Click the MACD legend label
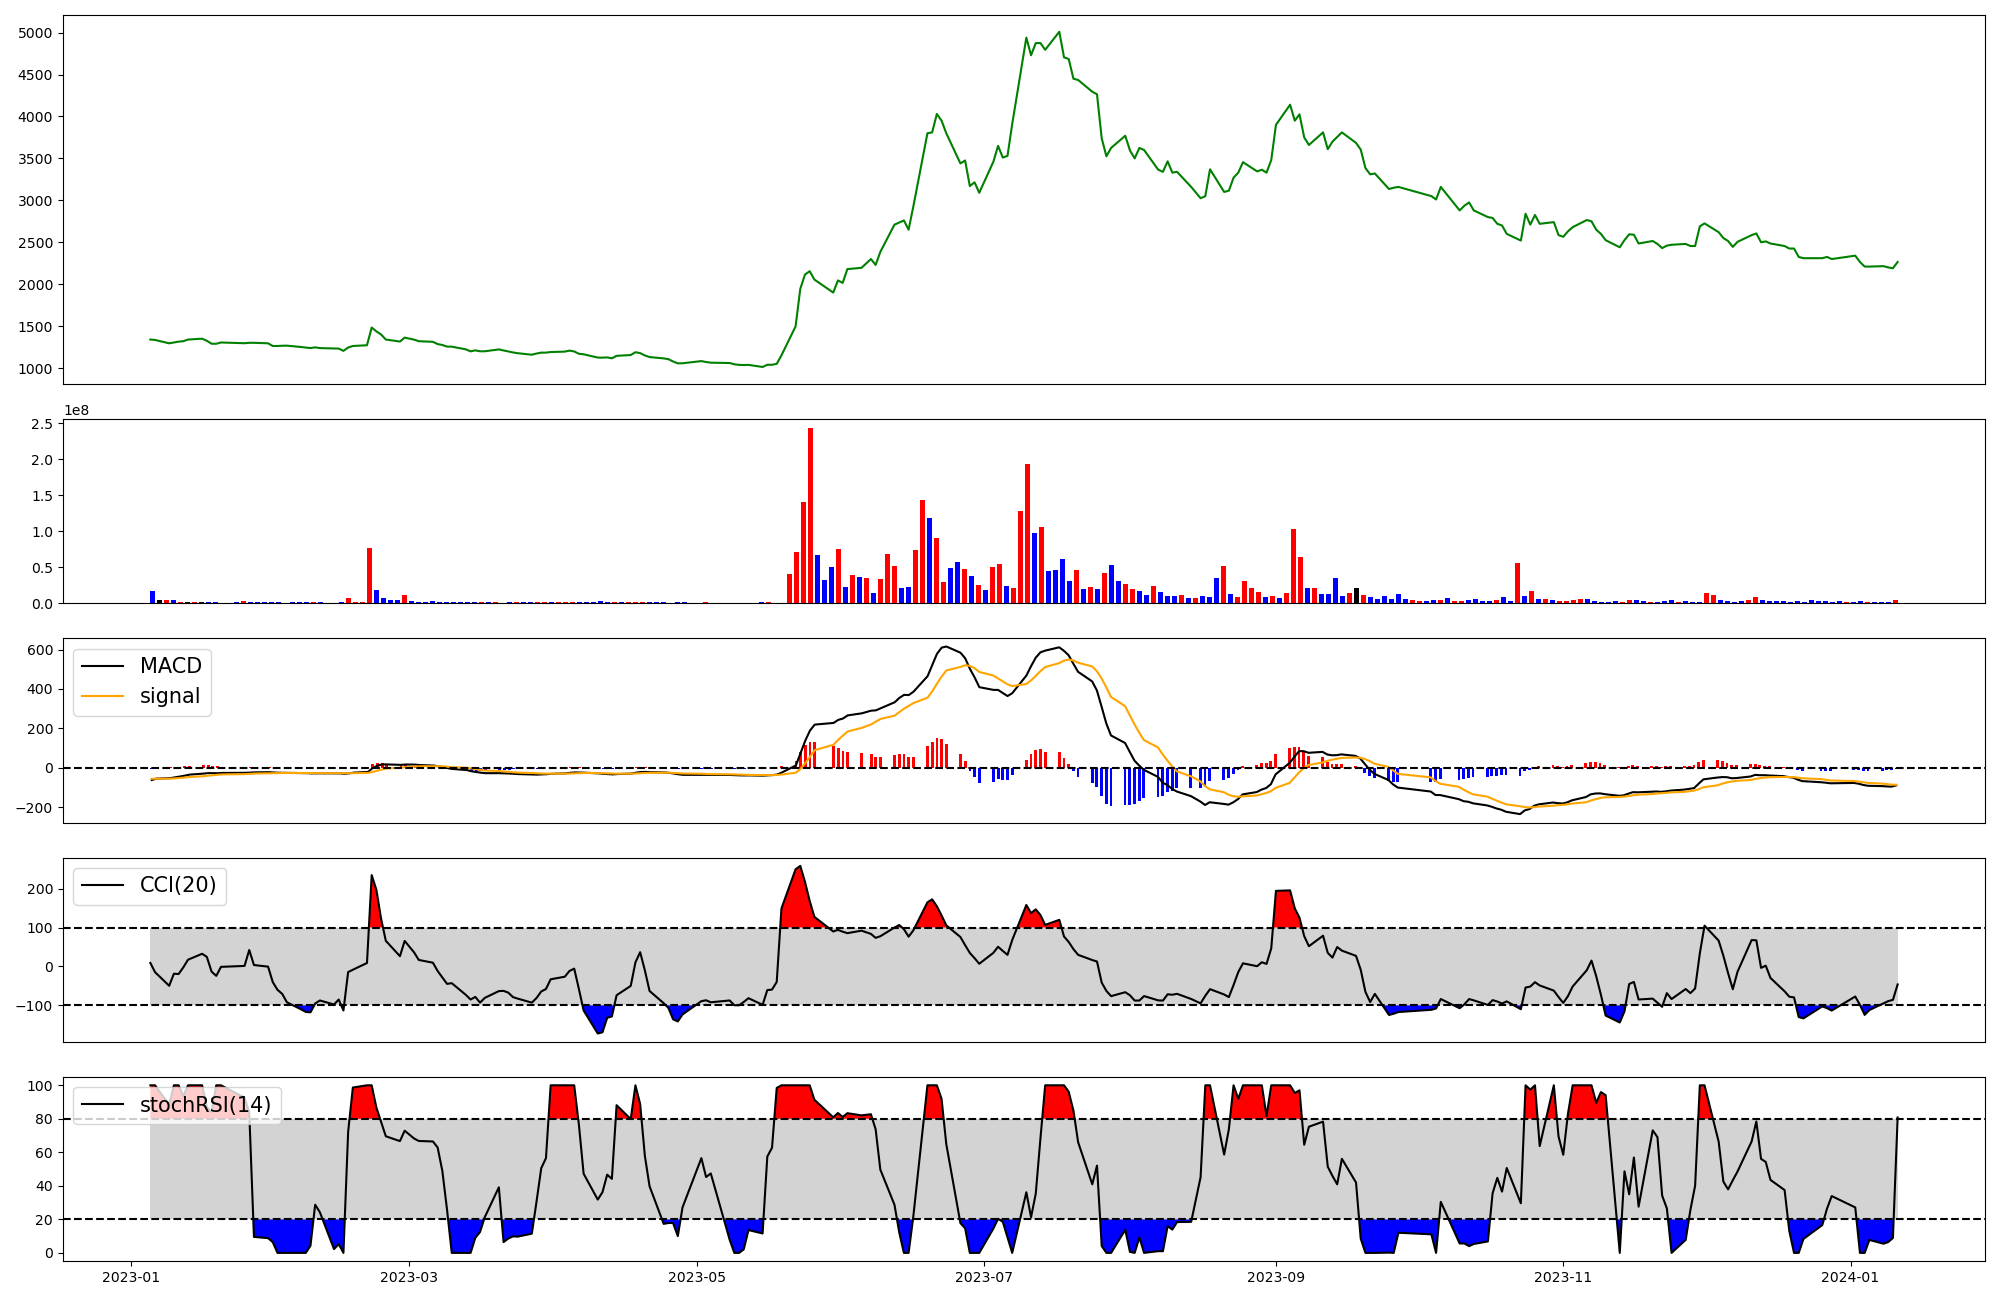2000x1300 pixels. point(170,666)
